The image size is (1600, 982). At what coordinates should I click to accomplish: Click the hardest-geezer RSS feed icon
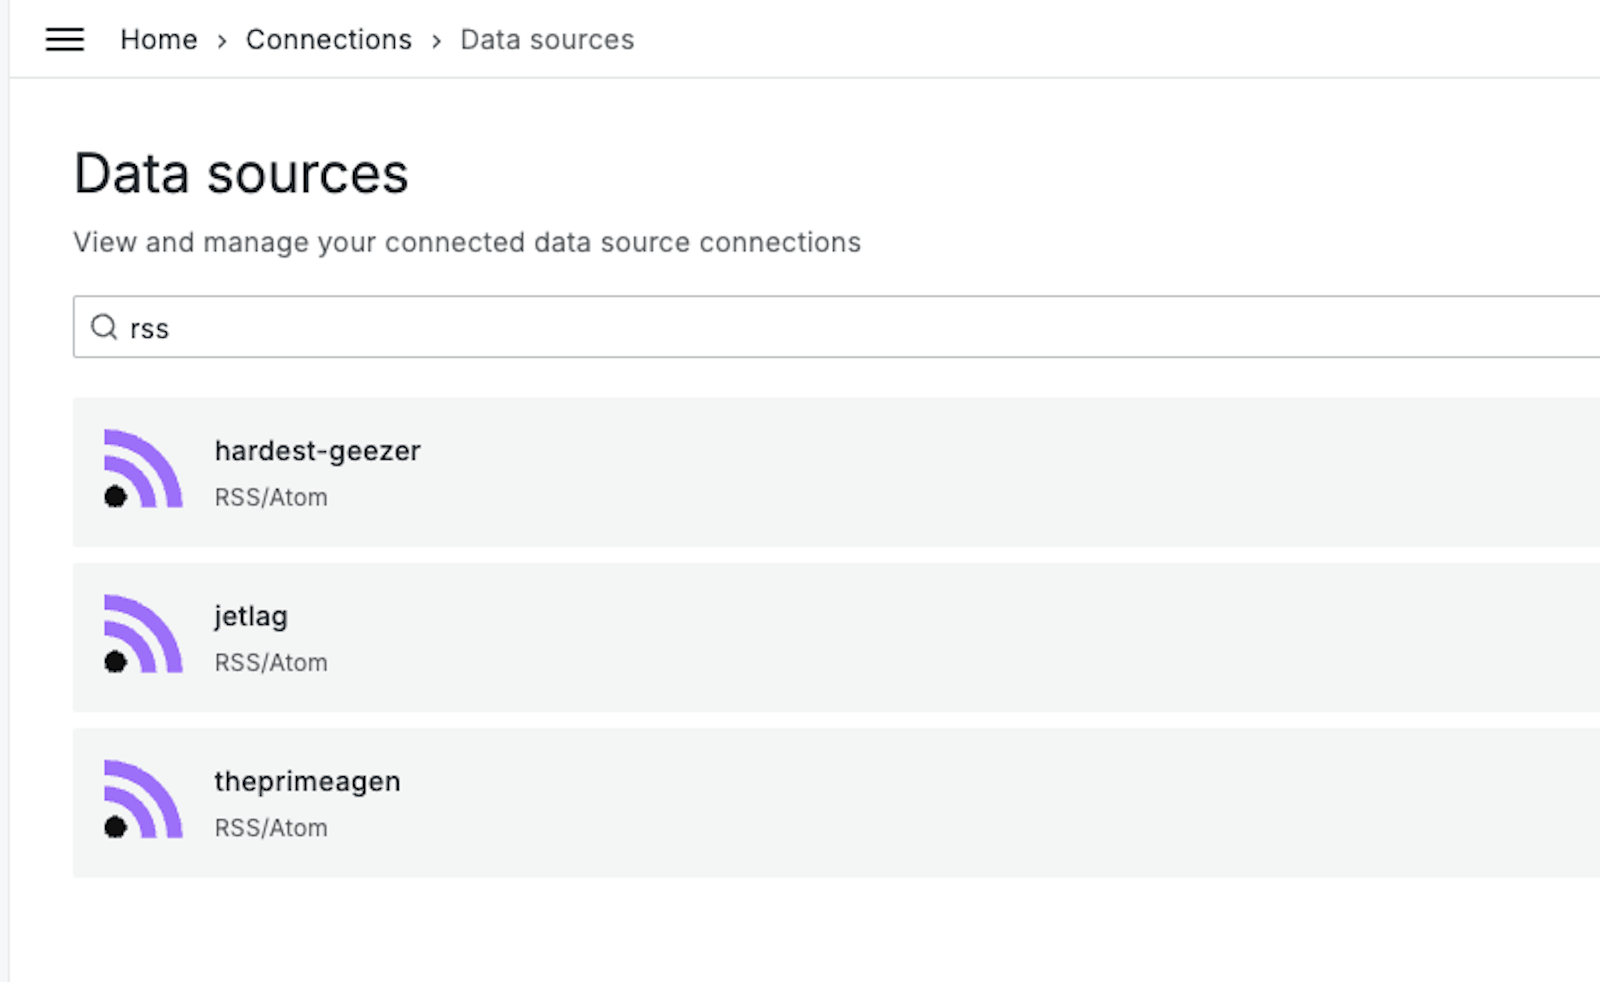[x=143, y=470]
